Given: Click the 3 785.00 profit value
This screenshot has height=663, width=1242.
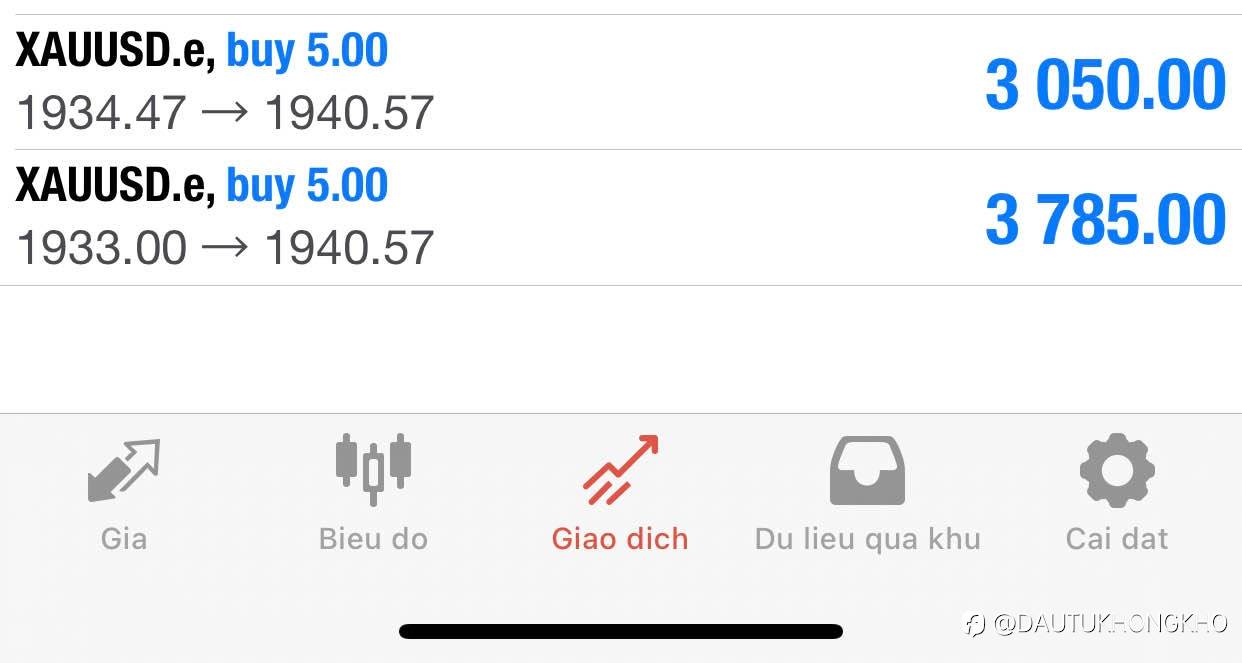Looking at the screenshot, I should (x=1105, y=220).
